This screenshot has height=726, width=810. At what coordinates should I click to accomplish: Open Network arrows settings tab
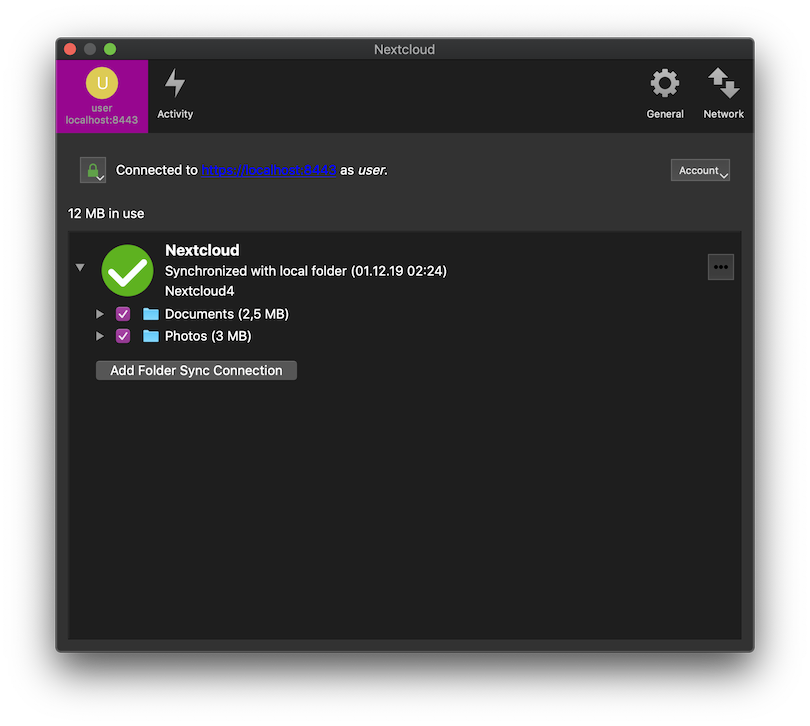723,95
